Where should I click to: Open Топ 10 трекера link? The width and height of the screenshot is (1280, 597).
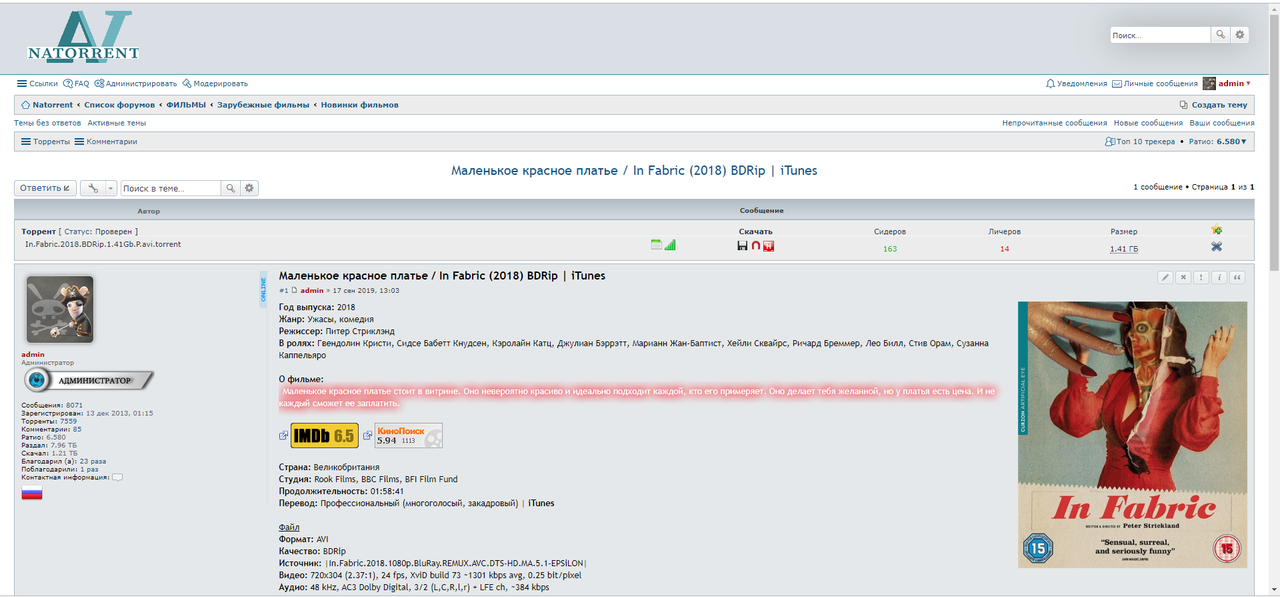1140,142
